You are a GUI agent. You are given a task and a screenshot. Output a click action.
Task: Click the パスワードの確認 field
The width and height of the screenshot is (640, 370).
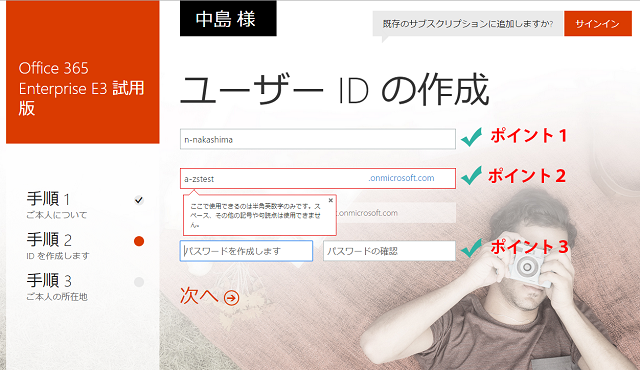(x=389, y=251)
